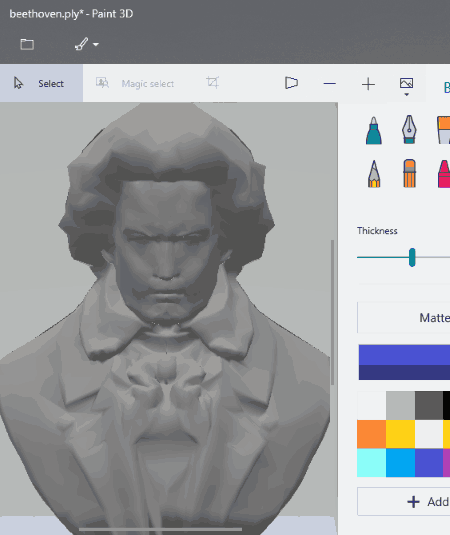Select the Crop tool icon

click(212, 83)
